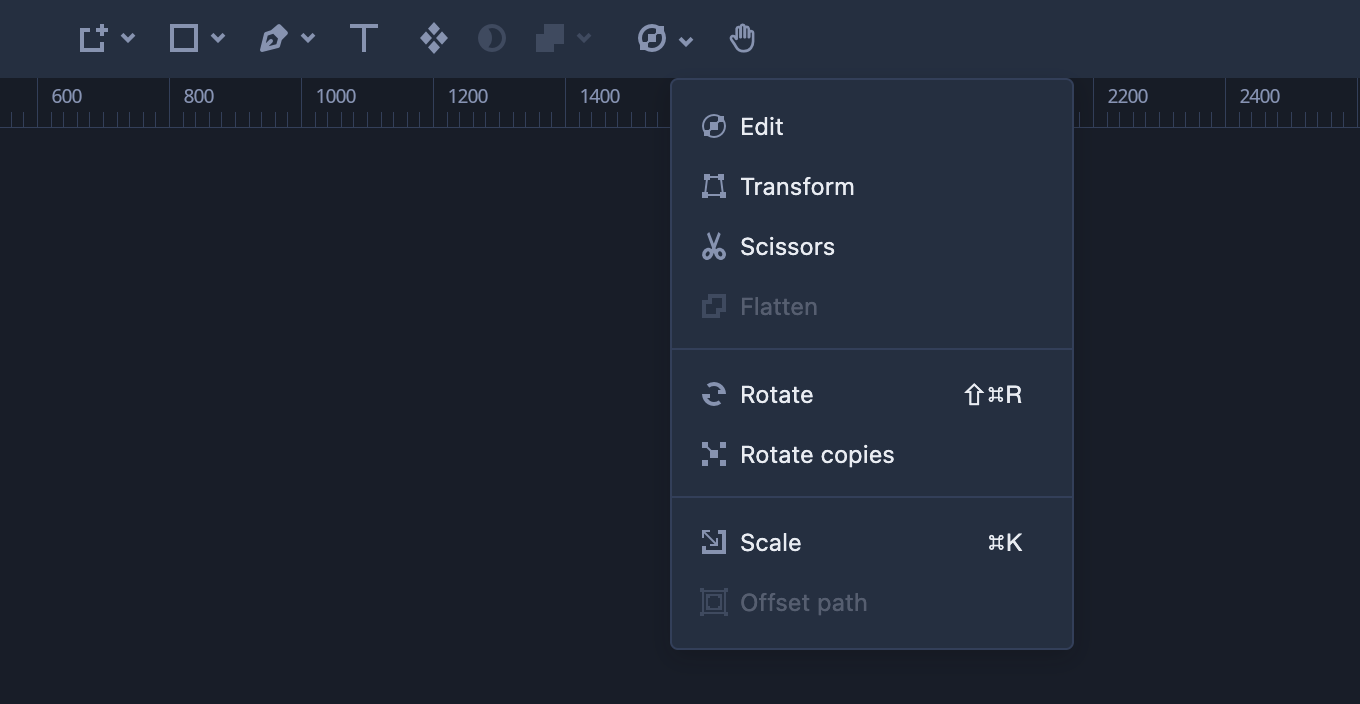Select the Artboard insert tool
The width and height of the screenshot is (1360, 704).
coord(93,39)
